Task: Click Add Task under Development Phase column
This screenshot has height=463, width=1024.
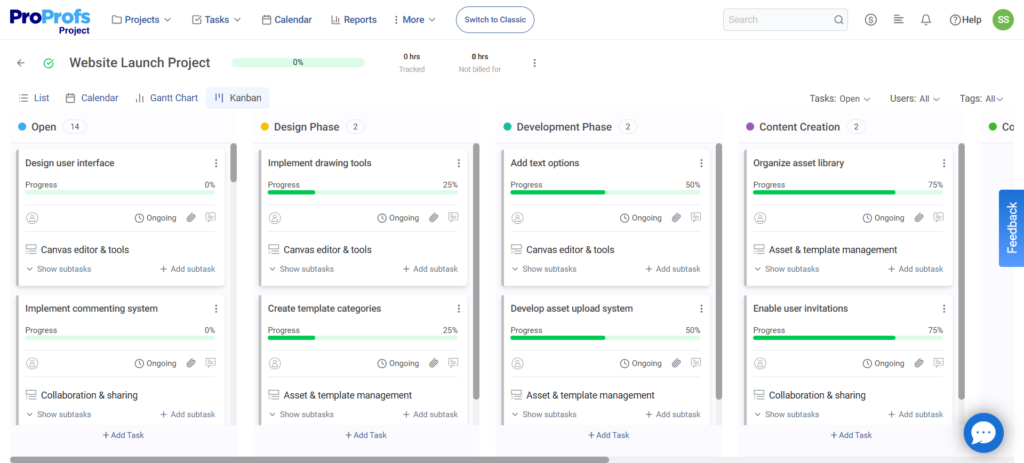Action: (x=609, y=435)
